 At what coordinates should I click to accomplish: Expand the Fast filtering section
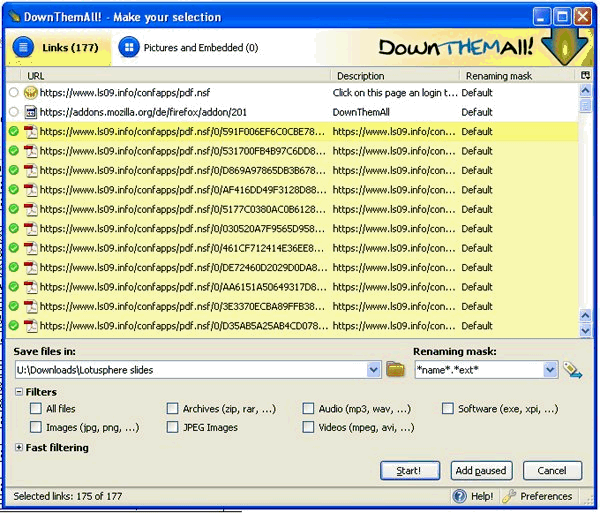pos(18,447)
